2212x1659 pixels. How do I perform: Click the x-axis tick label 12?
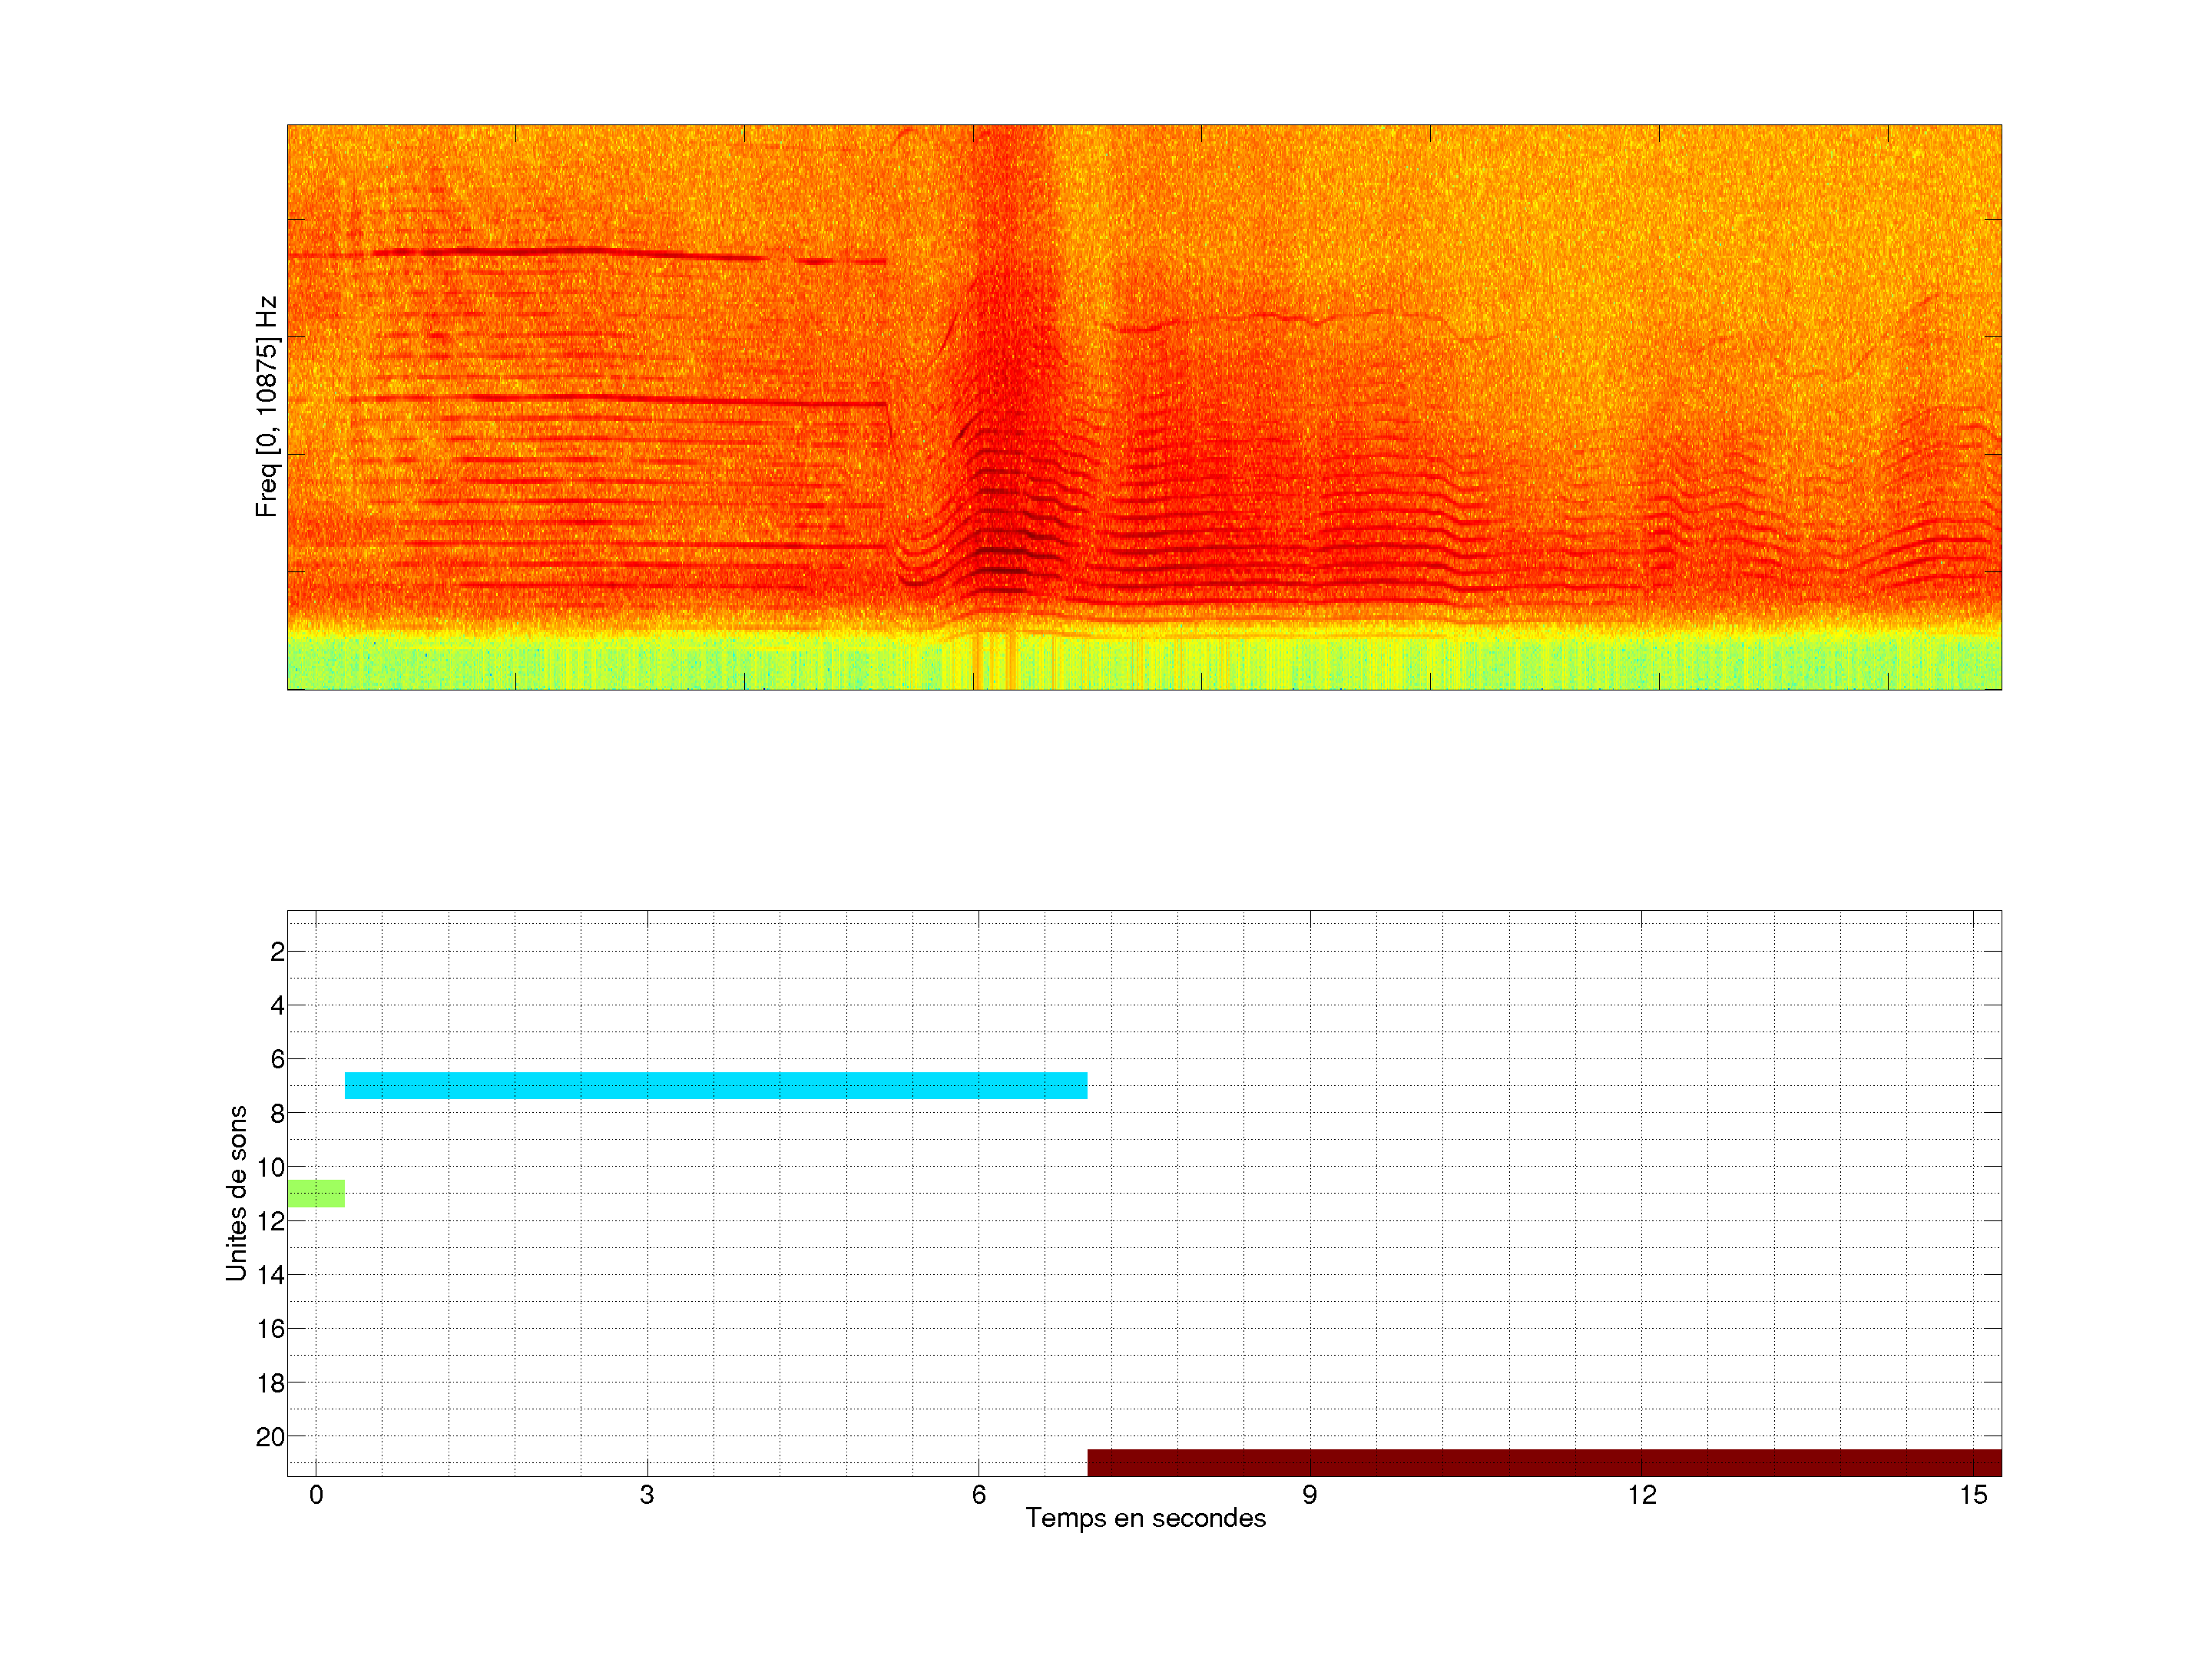(1641, 1495)
